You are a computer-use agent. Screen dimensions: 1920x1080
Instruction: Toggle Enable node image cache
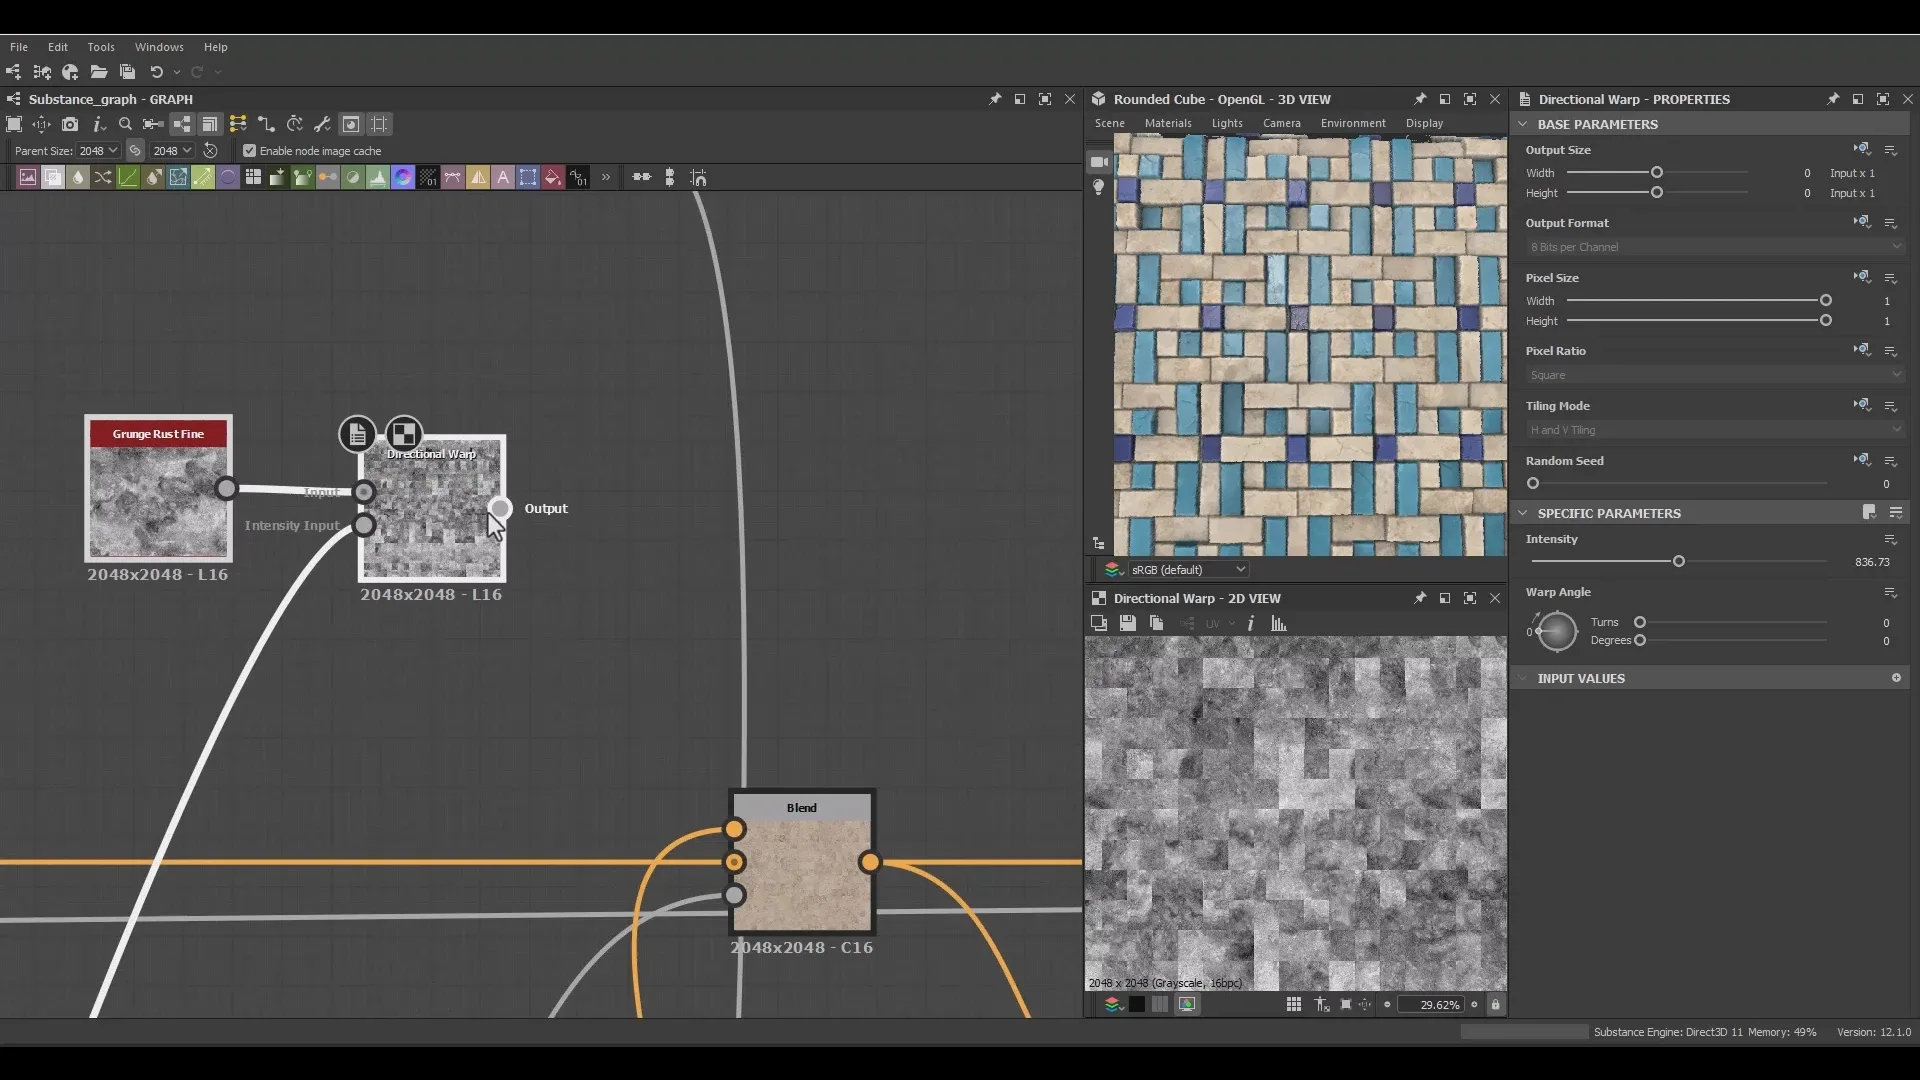[249, 151]
